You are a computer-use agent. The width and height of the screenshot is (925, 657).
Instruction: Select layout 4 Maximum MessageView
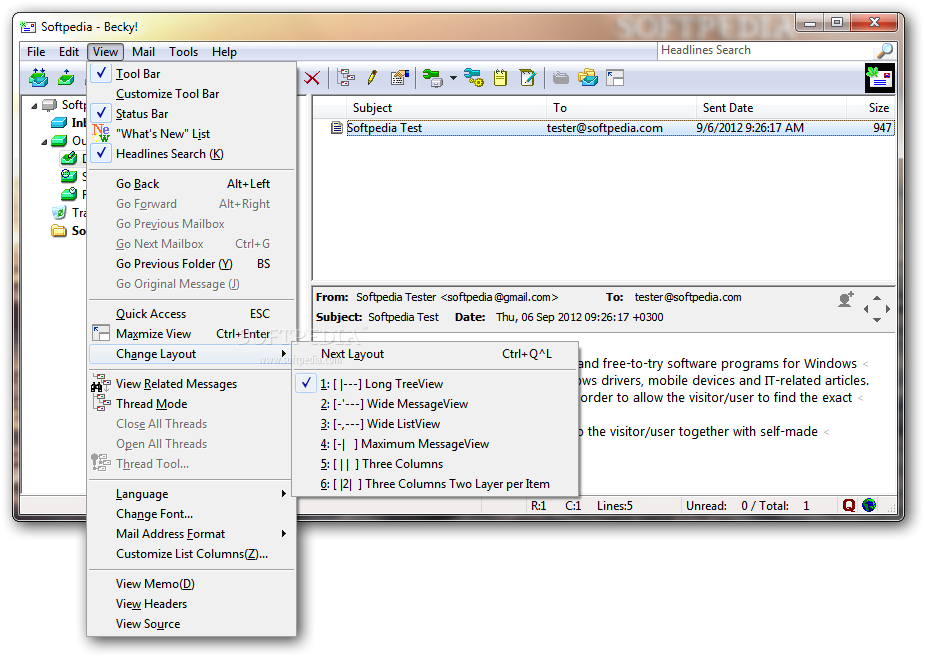[x=435, y=445]
